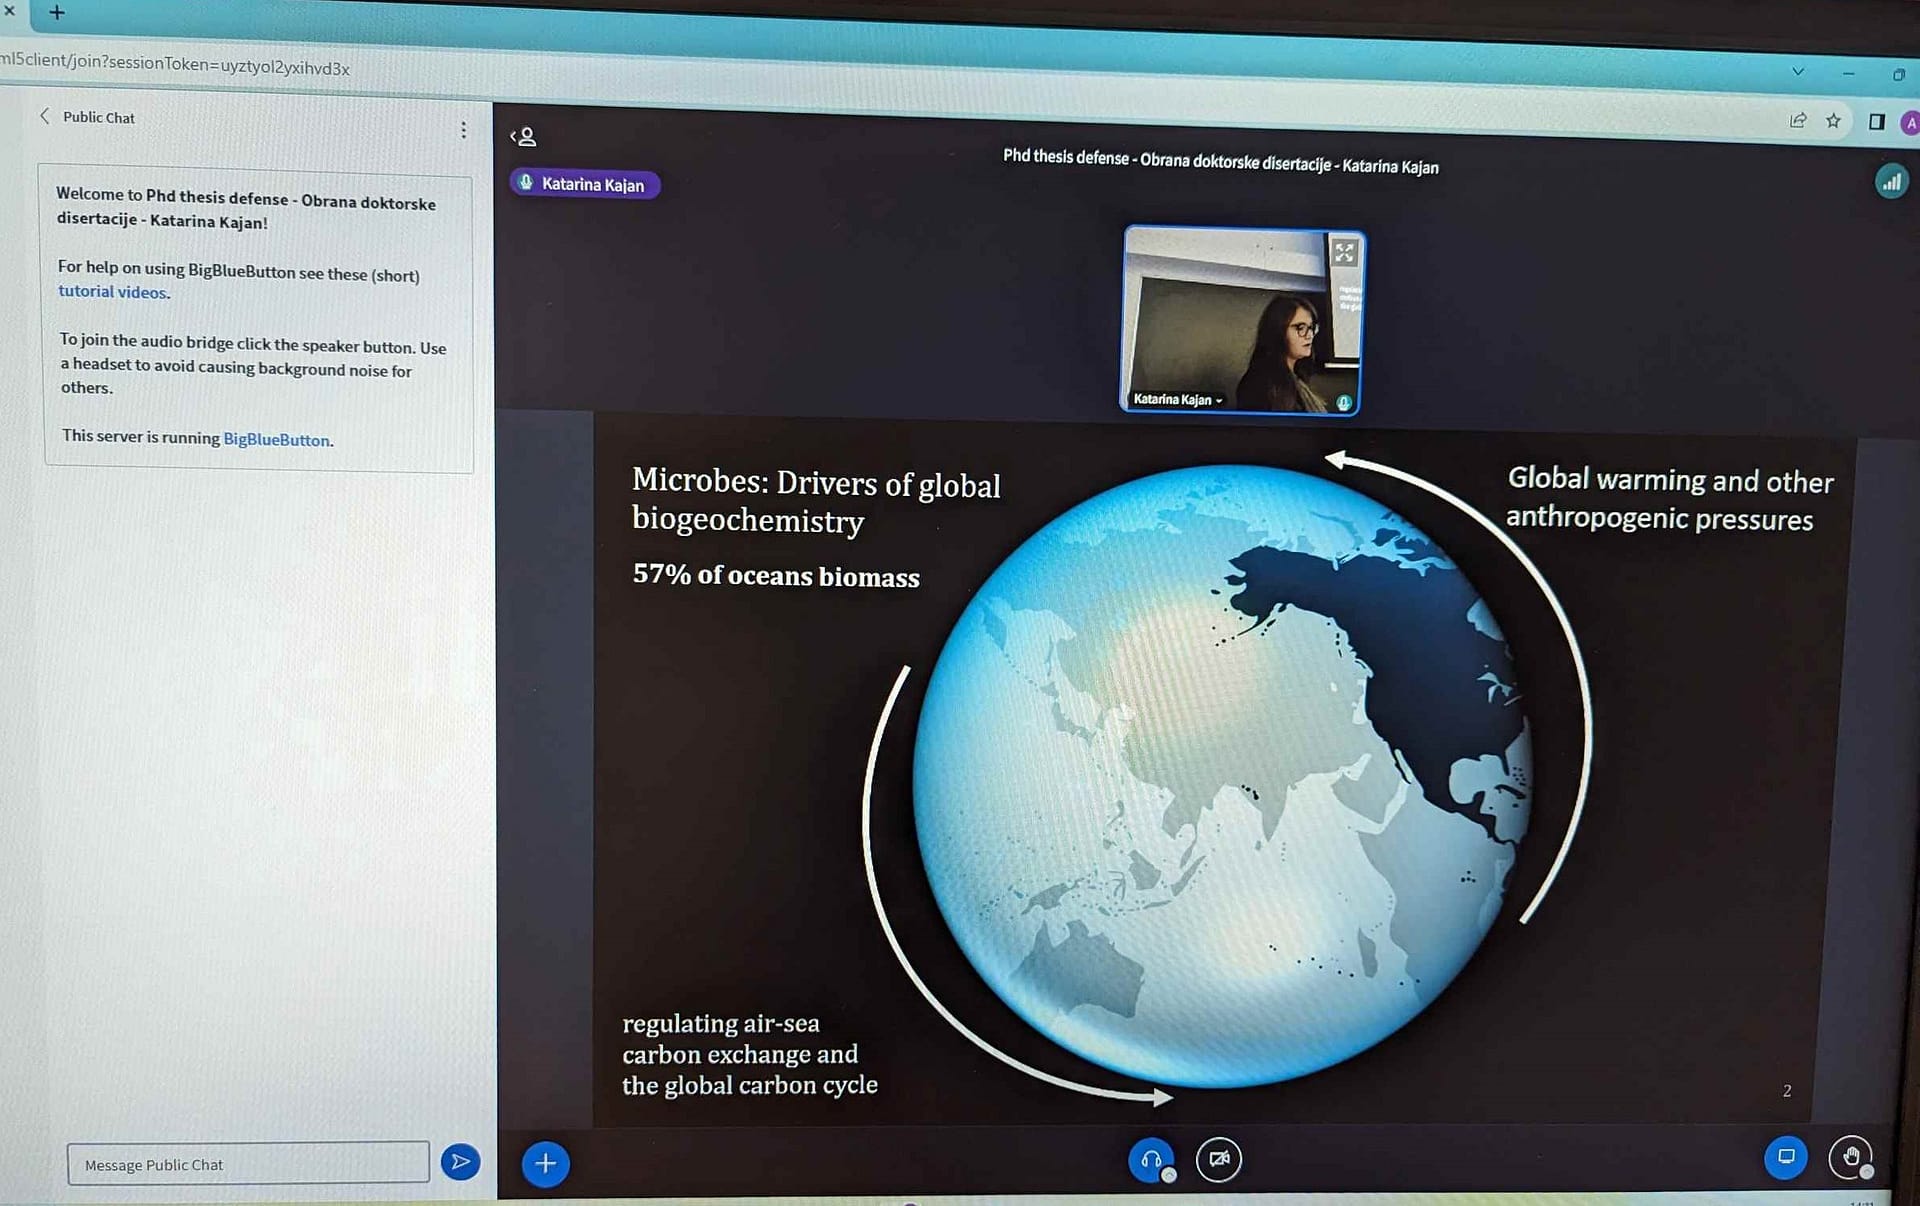1920x1206 pixels.
Task: Click the BigBlueButton hyperlink in chat
Action: coord(276,439)
